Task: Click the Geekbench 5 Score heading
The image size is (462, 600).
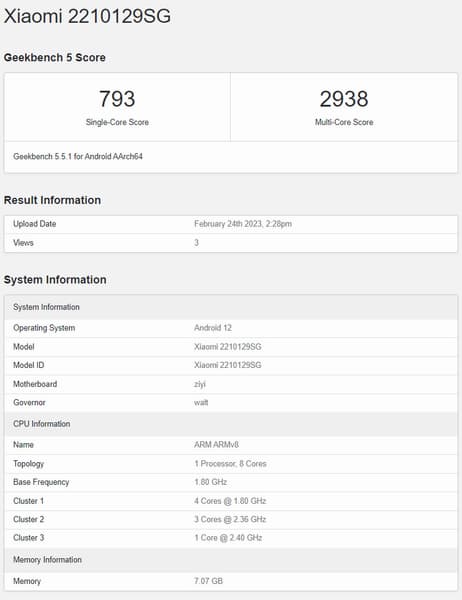Action: click(55, 57)
